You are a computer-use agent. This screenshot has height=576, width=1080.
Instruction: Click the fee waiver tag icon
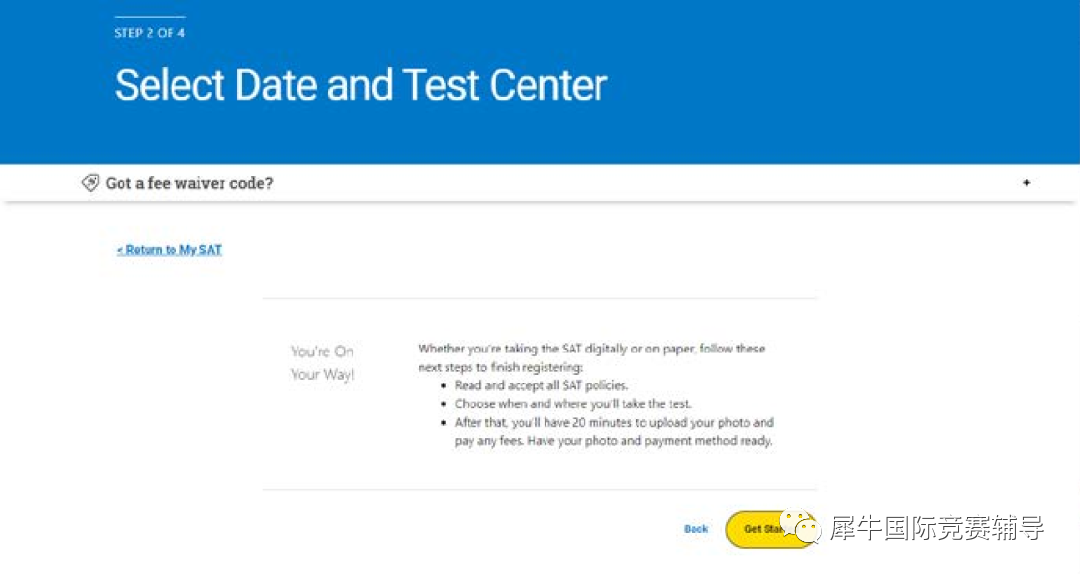point(90,183)
